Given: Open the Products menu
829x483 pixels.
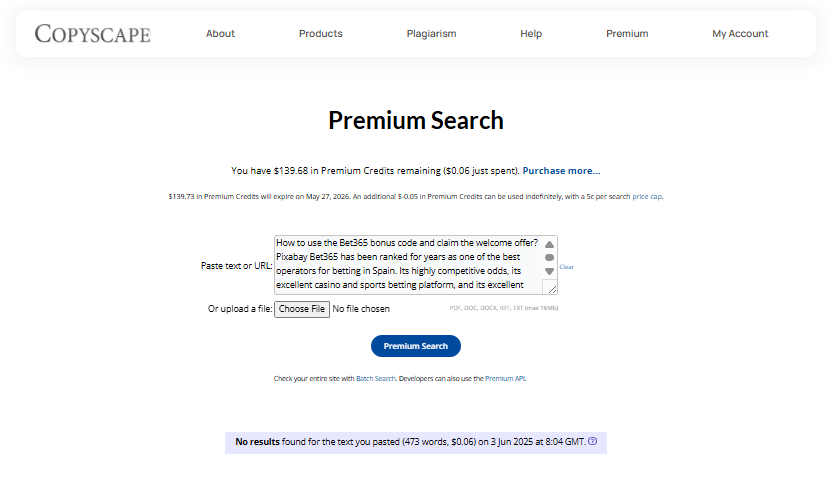Looking at the screenshot, I should pyautogui.click(x=320, y=33).
